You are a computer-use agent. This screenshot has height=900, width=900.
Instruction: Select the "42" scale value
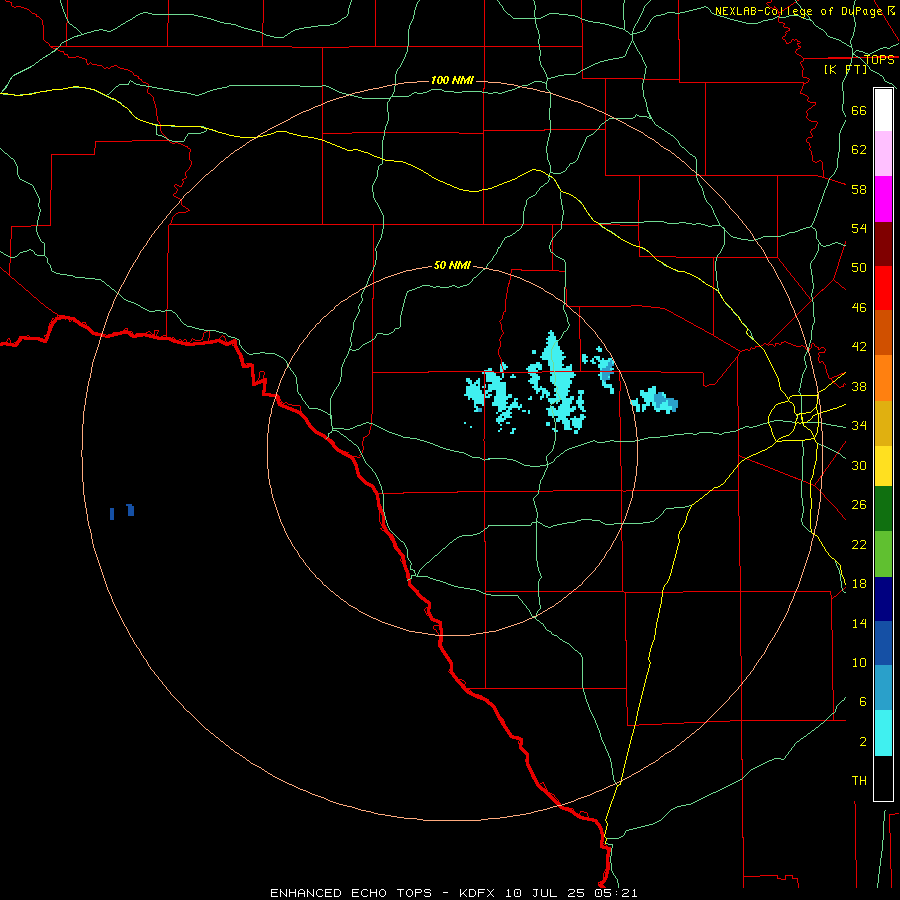(x=859, y=346)
